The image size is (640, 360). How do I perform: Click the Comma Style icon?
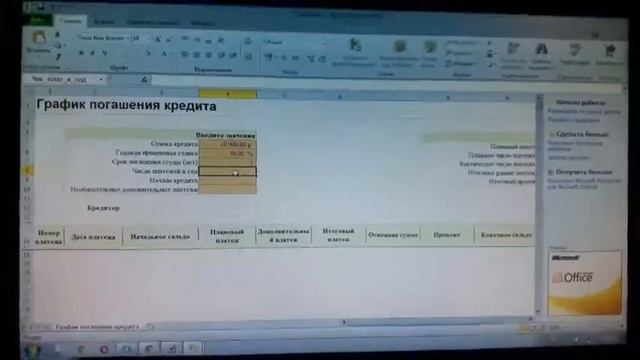point(295,58)
